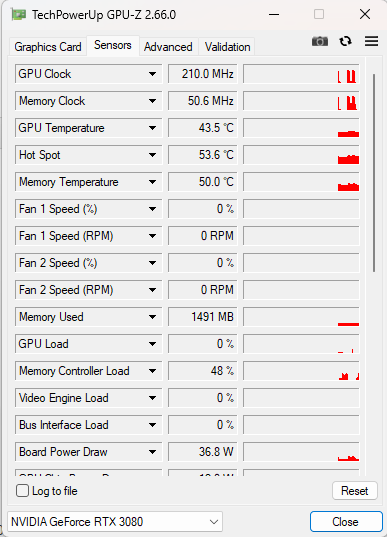The width and height of the screenshot is (387, 537).
Task: Click the GPU-Z app icon in title bar
Action: (18, 14)
